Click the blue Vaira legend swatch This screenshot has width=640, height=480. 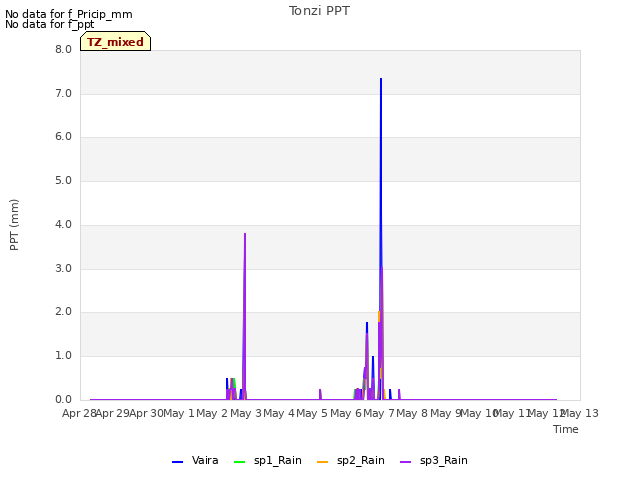click(178, 462)
